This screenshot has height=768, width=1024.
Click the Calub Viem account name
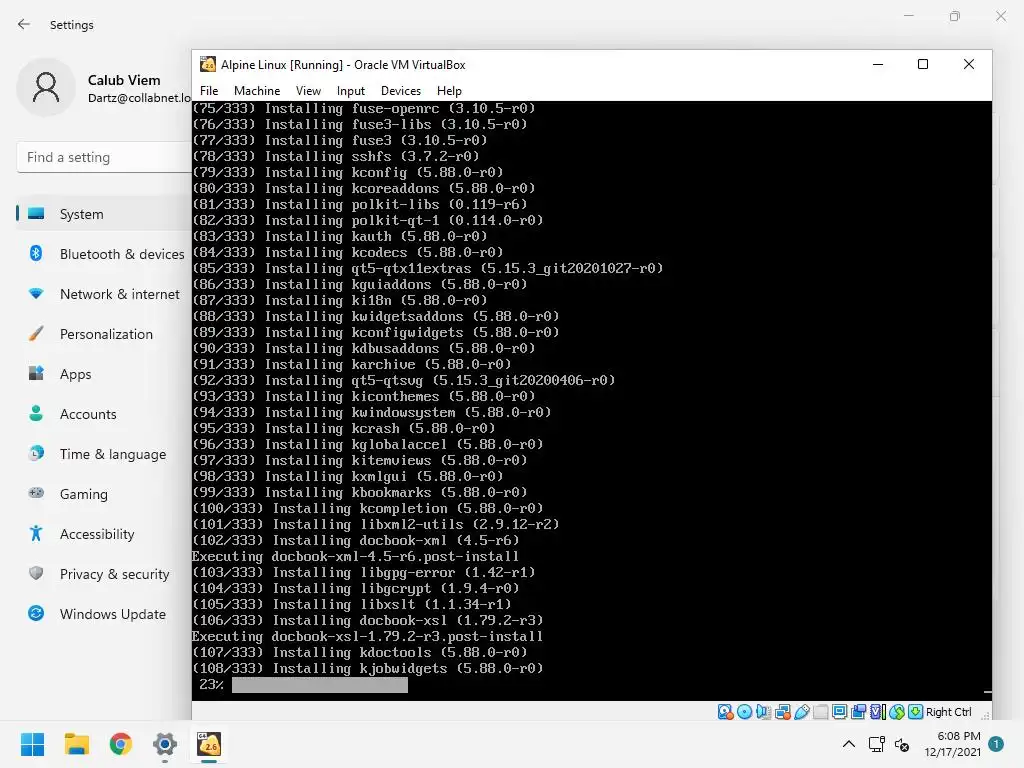[x=124, y=80]
